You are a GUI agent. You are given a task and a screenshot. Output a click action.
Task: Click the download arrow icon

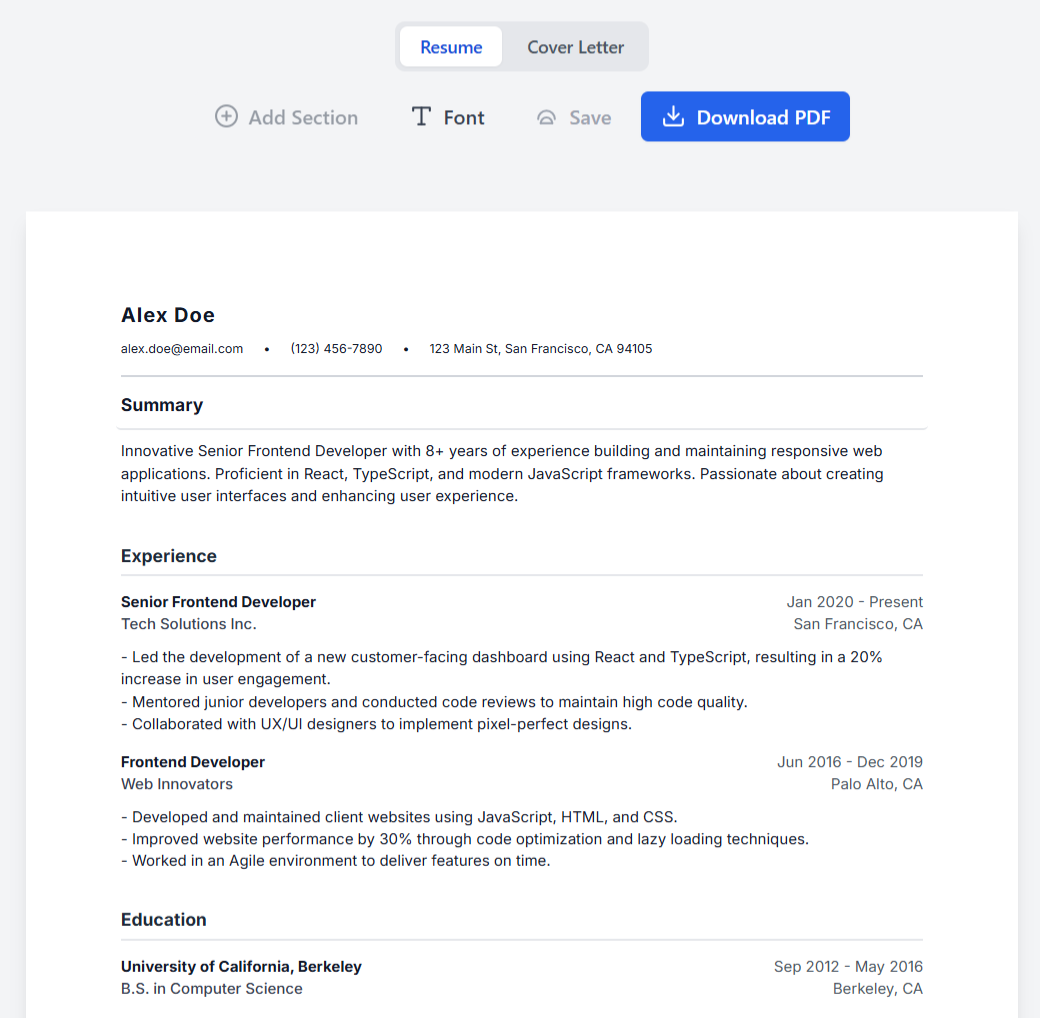coord(674,117)
